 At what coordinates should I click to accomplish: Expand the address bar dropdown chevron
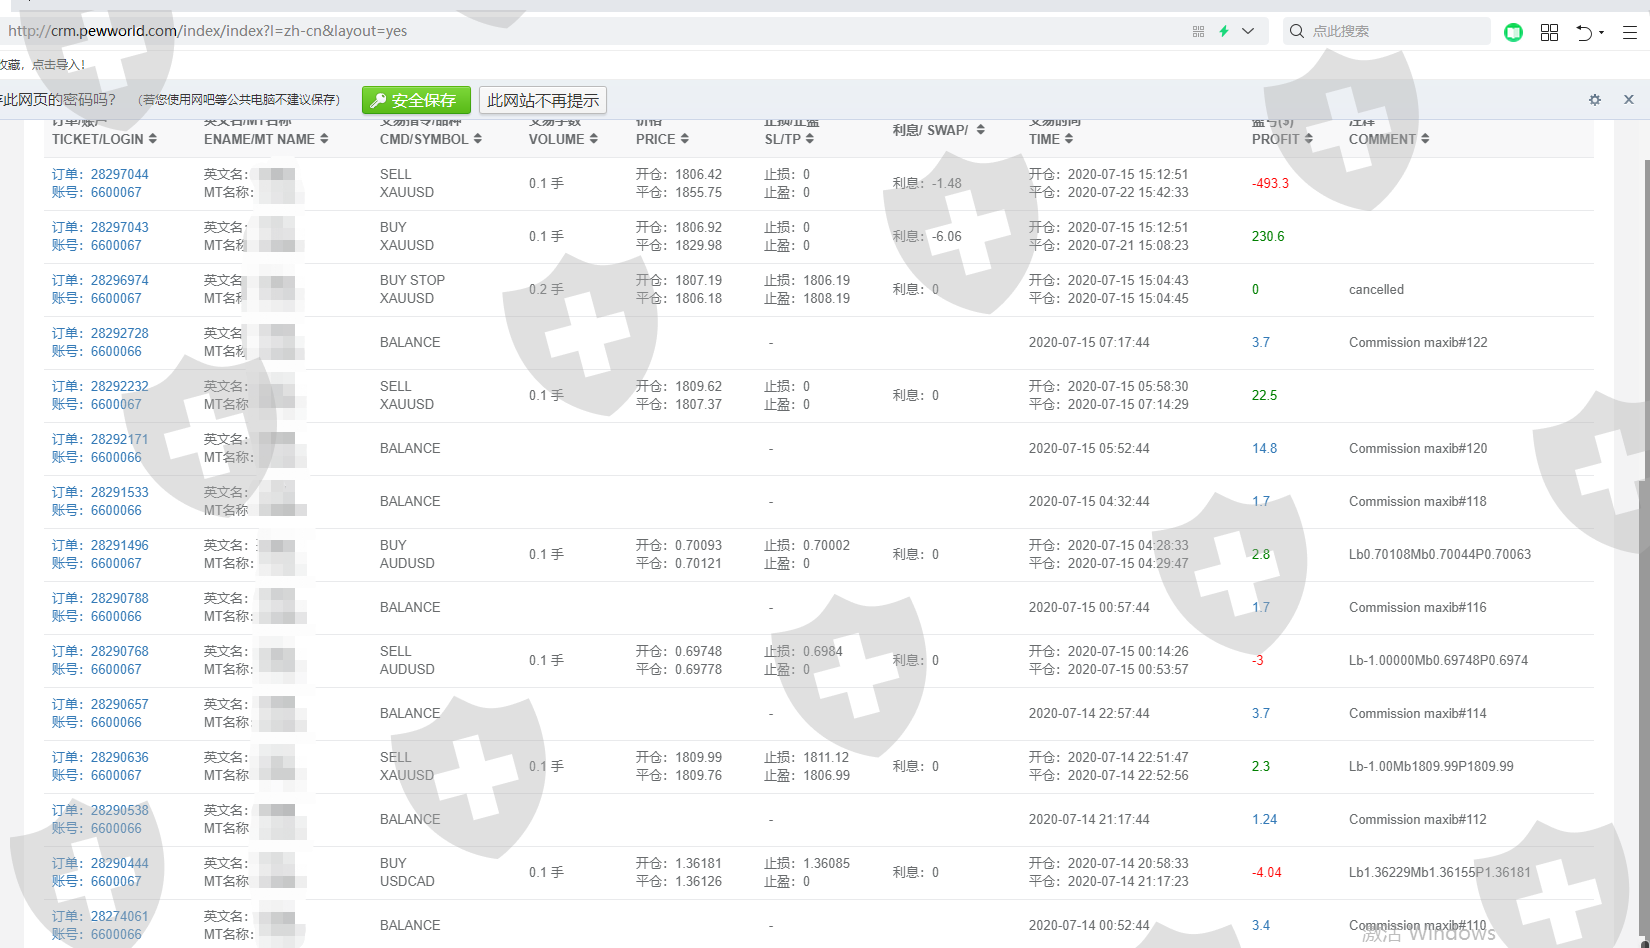coord(1248,31)
